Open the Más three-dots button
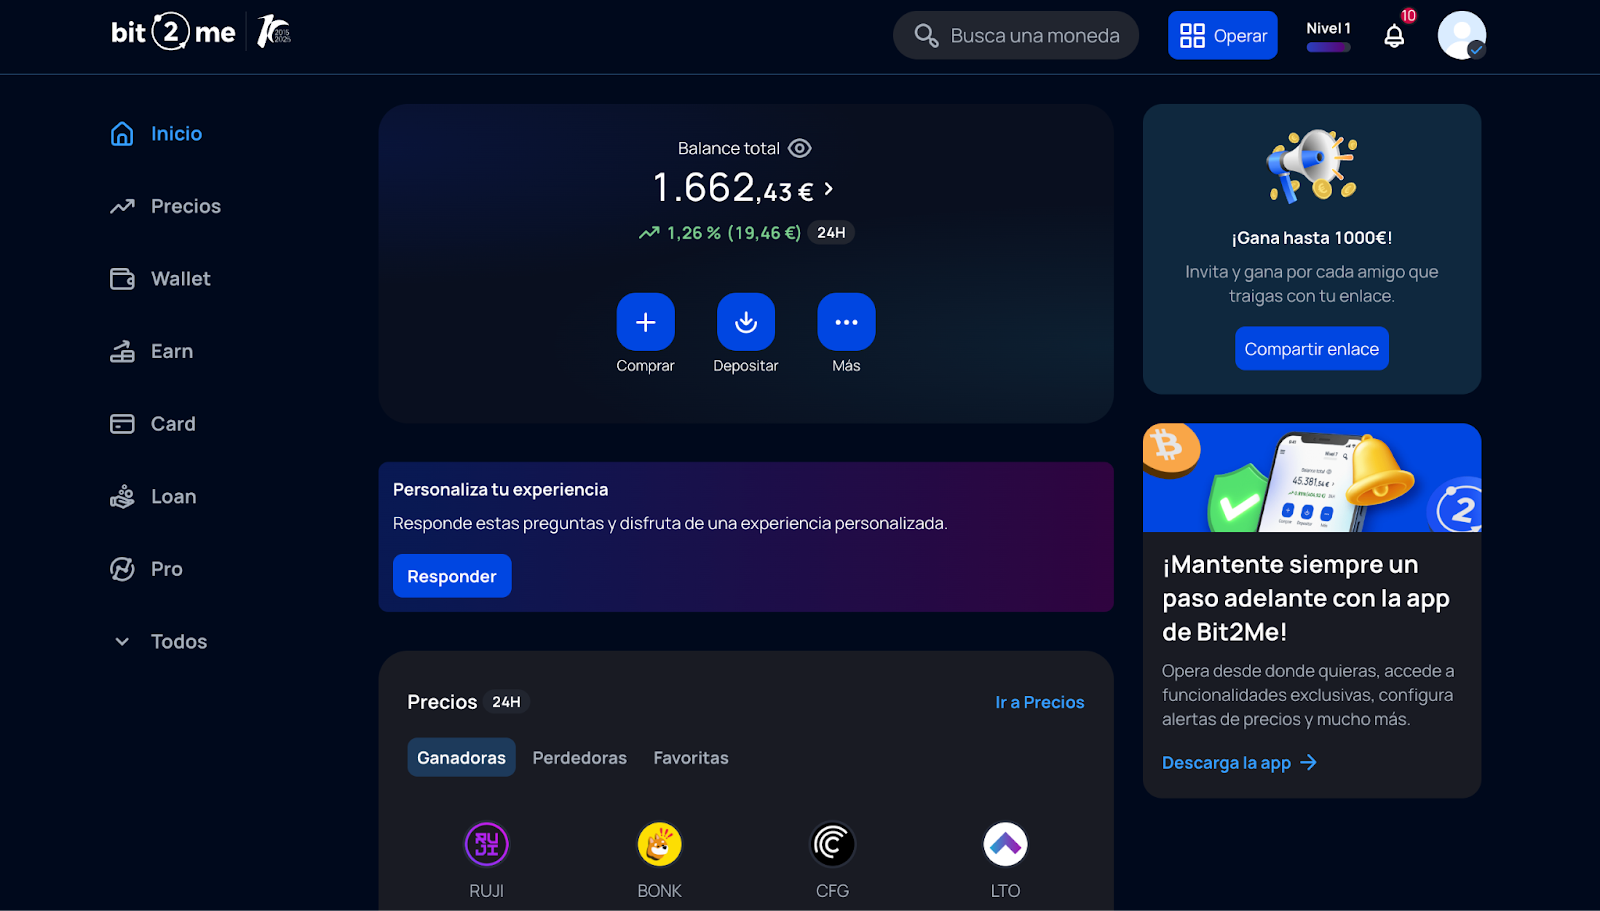The width and height of the screenshot is (1600, 911). [x=846, y=322]
